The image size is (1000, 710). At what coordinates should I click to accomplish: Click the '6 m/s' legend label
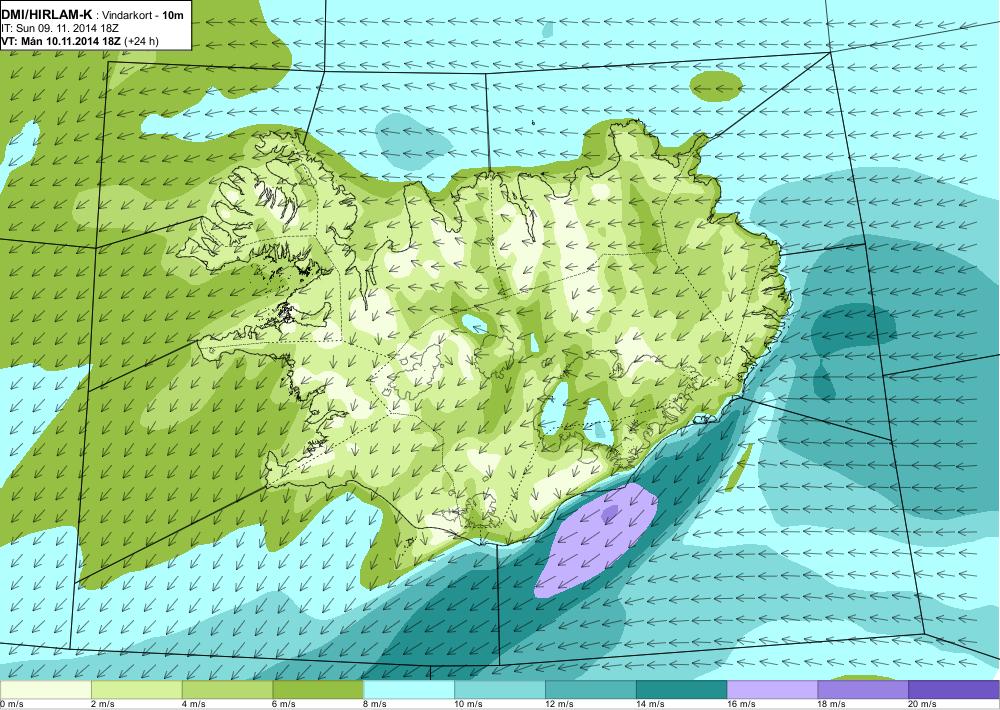pyautogui.click(x=285, y=704)
